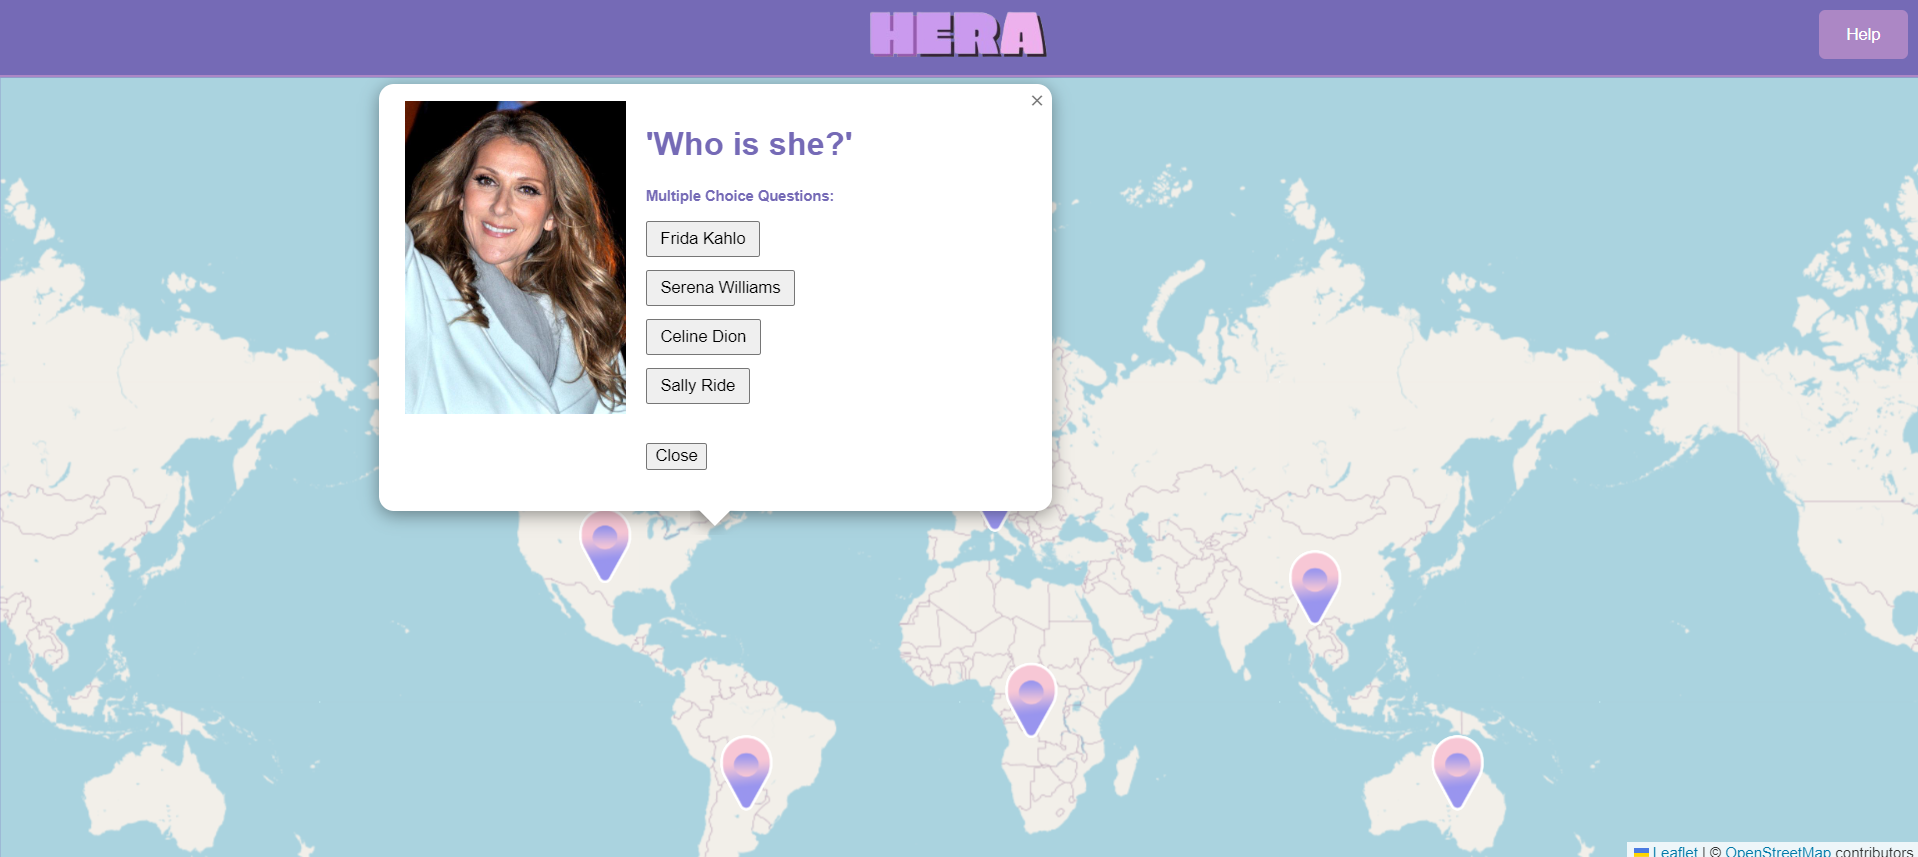Click the 'Who is she?' heading
Screen dimensions: 1918x857
click(749, 144)
